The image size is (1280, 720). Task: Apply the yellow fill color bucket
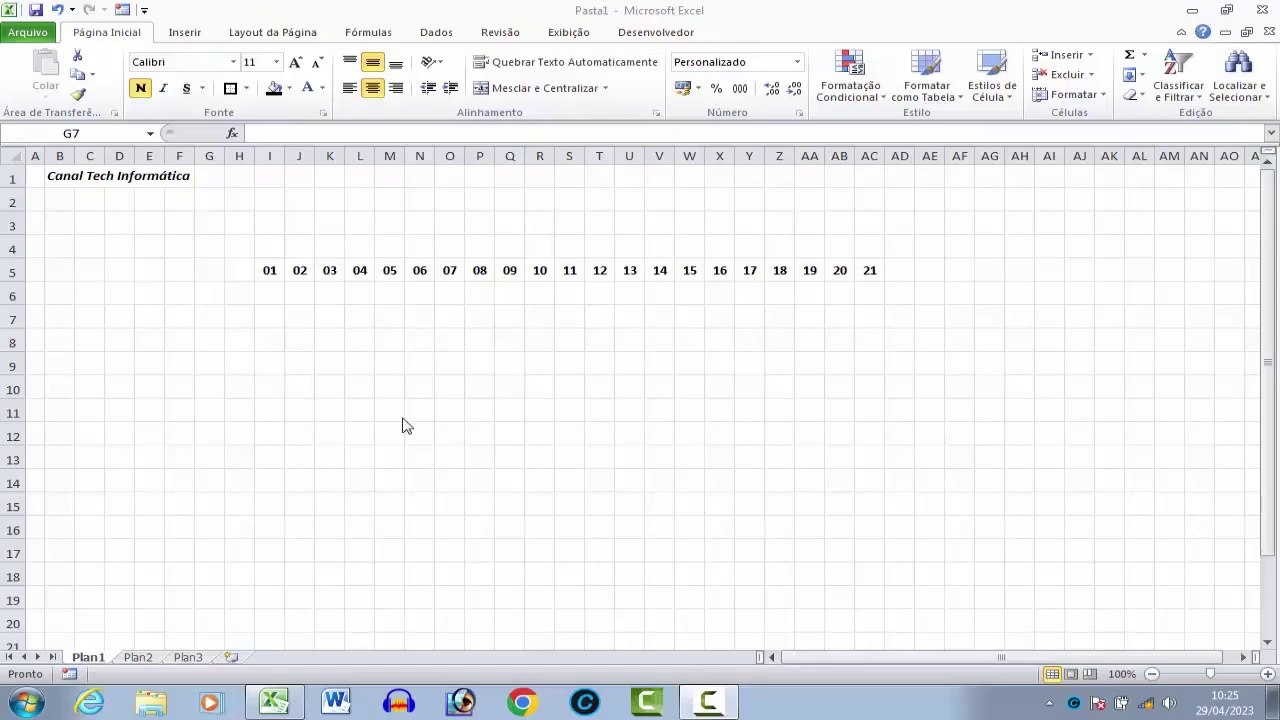(x=274, y=88)
